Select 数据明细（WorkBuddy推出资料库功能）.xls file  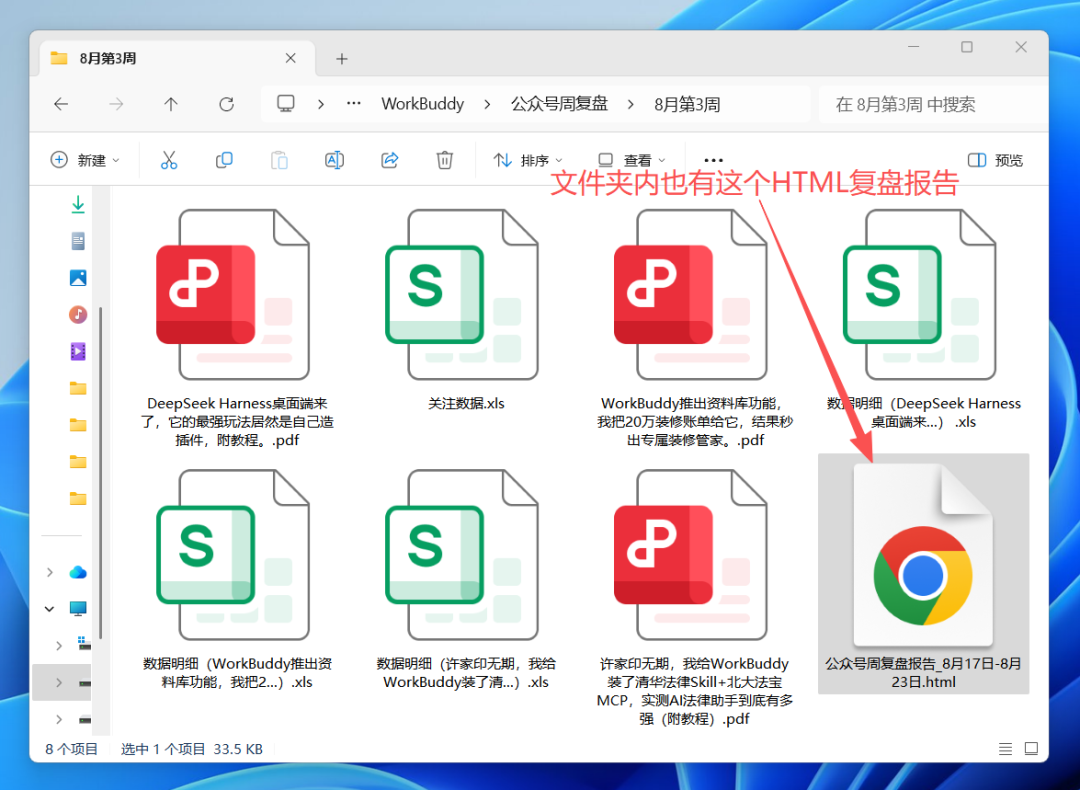[x=238, y=580]
